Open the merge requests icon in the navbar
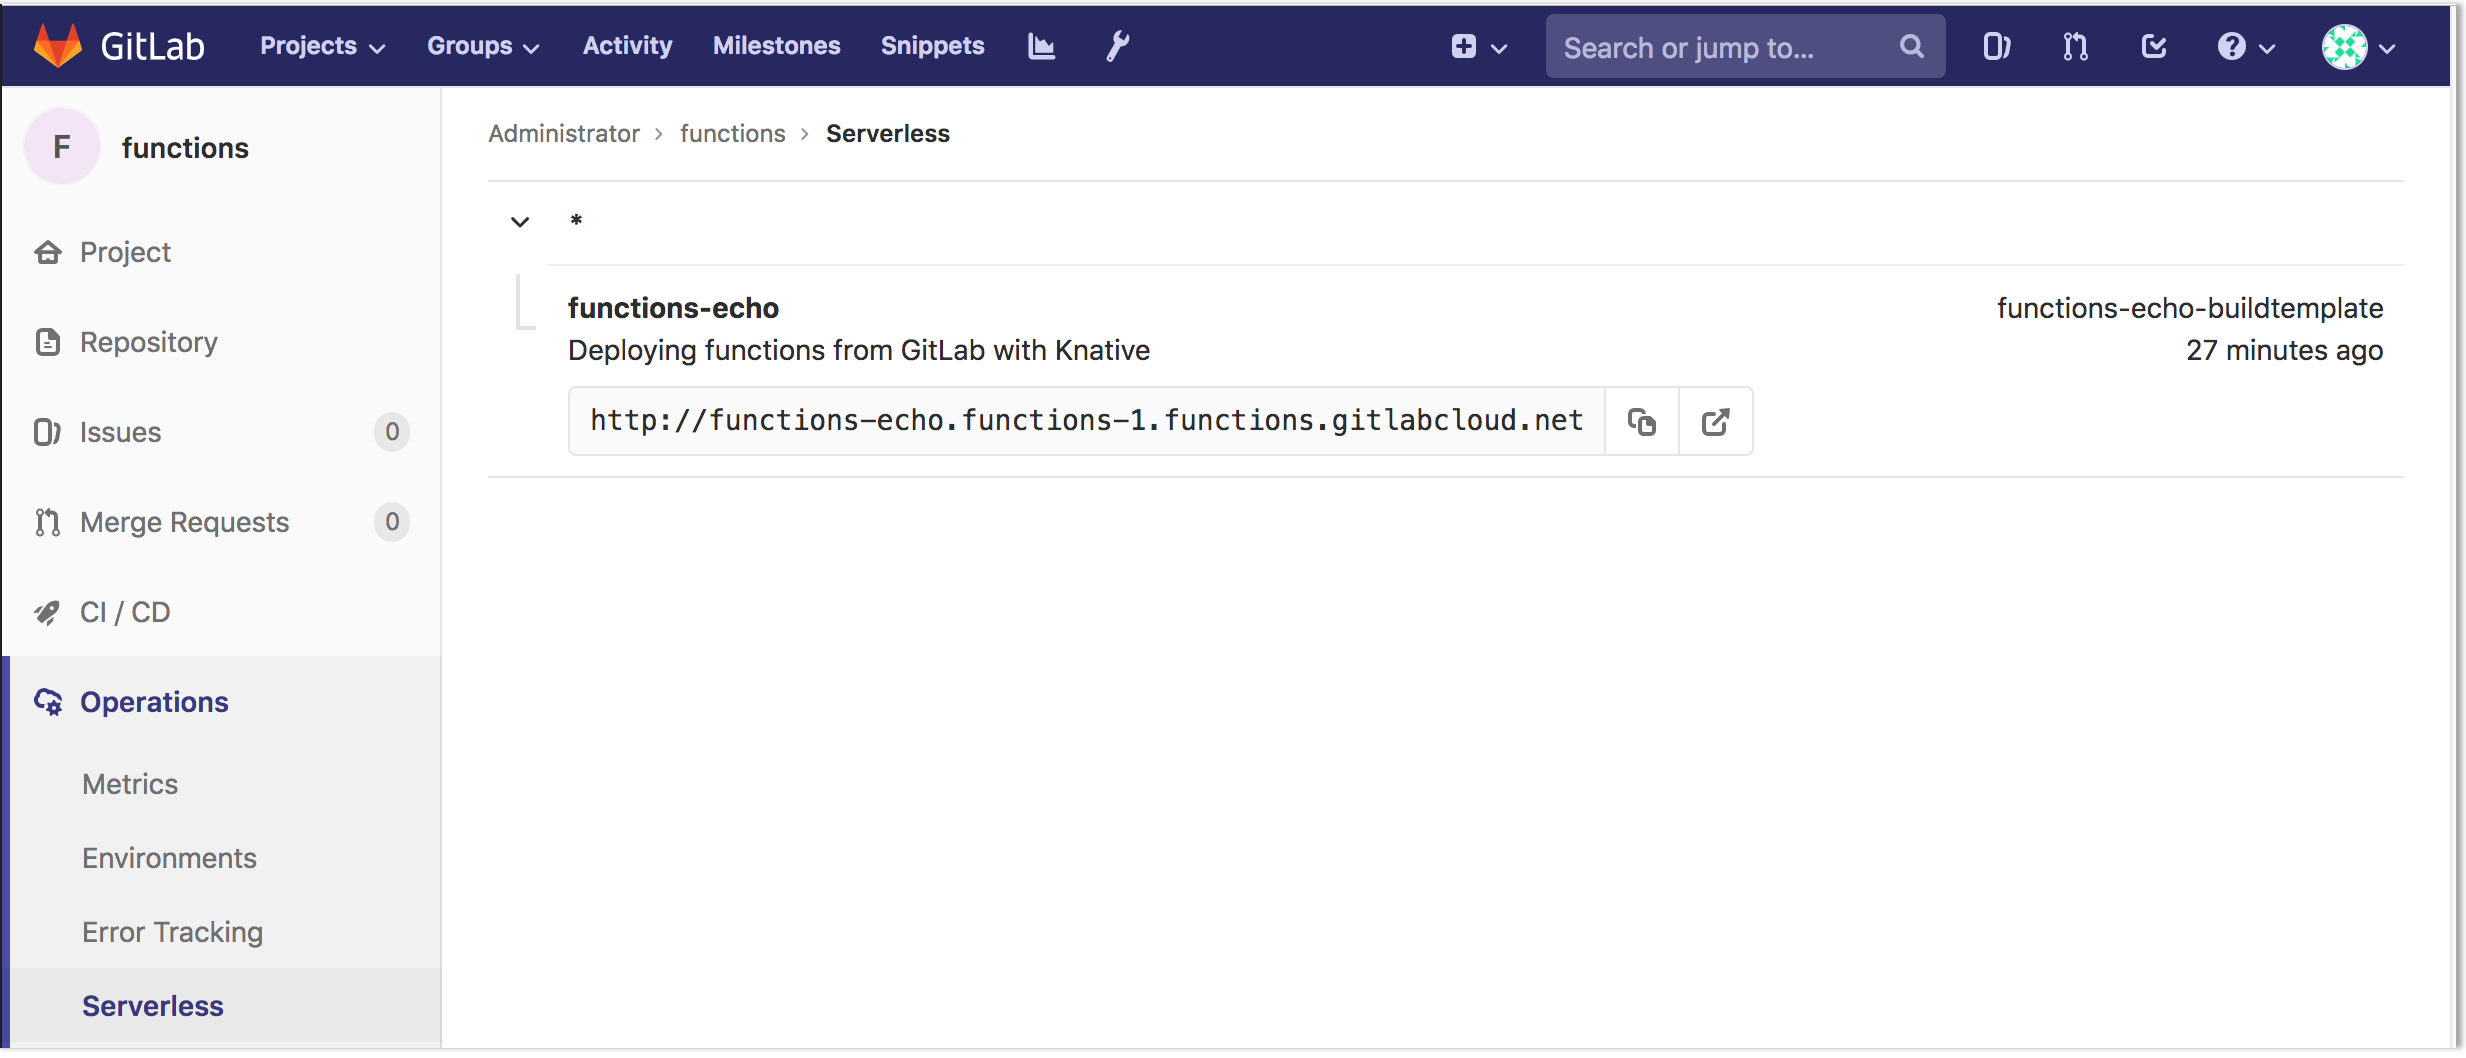 click(x=2074, y=46)
